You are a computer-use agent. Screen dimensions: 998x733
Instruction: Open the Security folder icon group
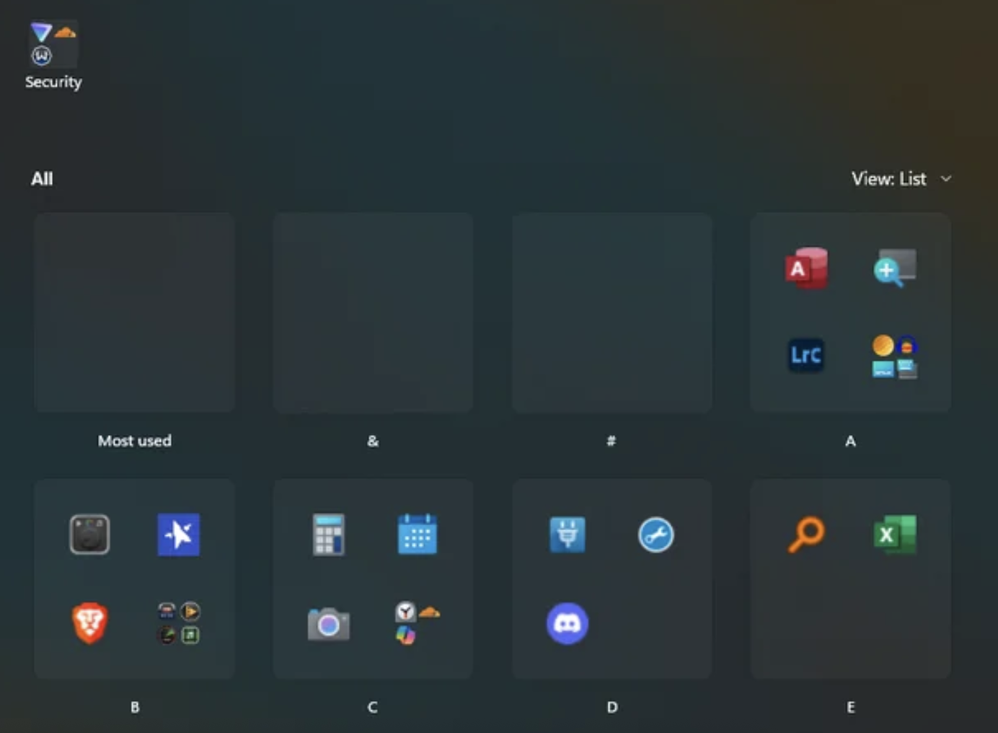click(53, 43)
